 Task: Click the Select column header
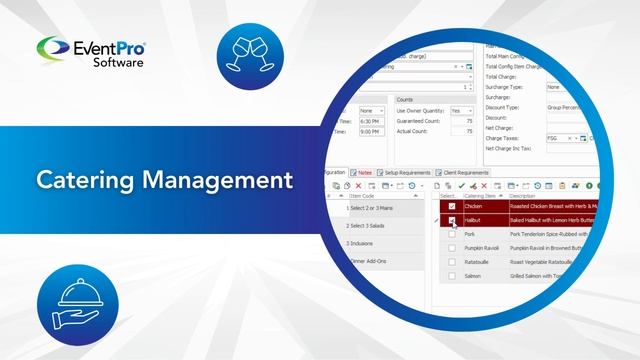448,196
